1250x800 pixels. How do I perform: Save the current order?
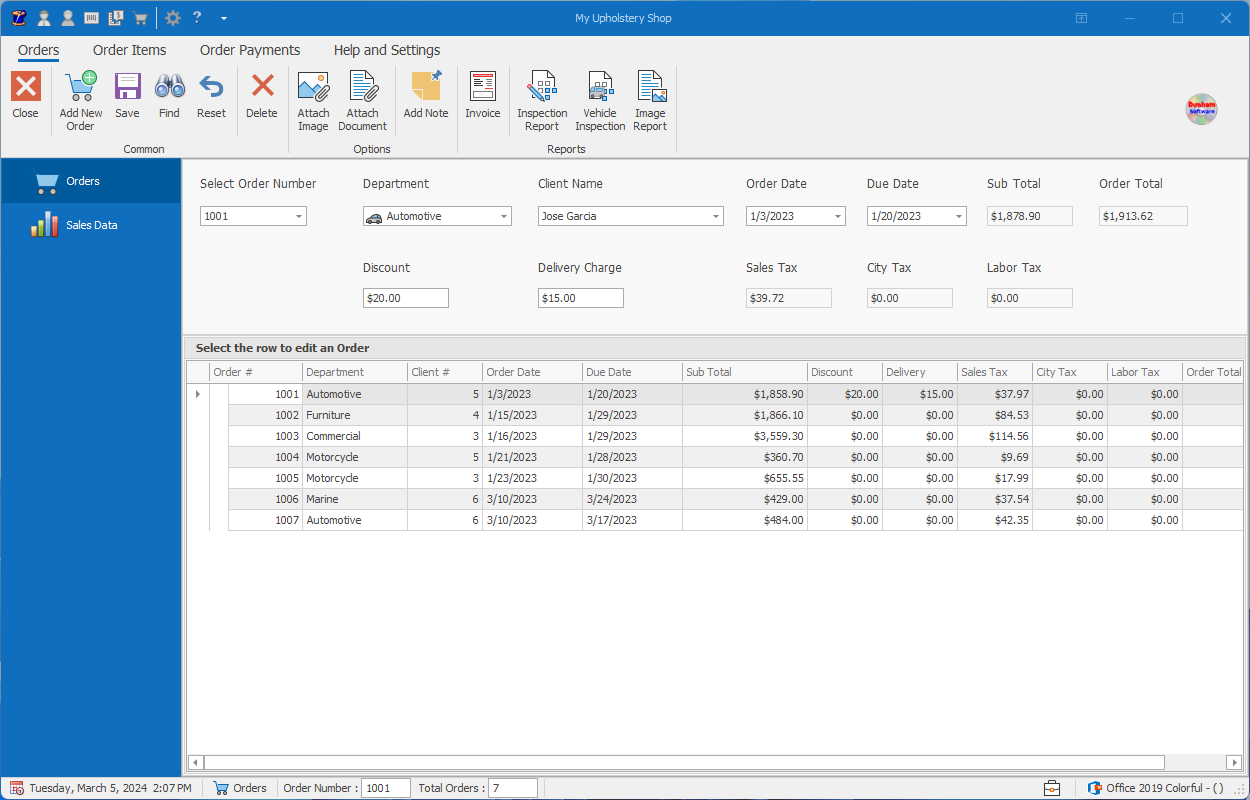coord(127,95)
